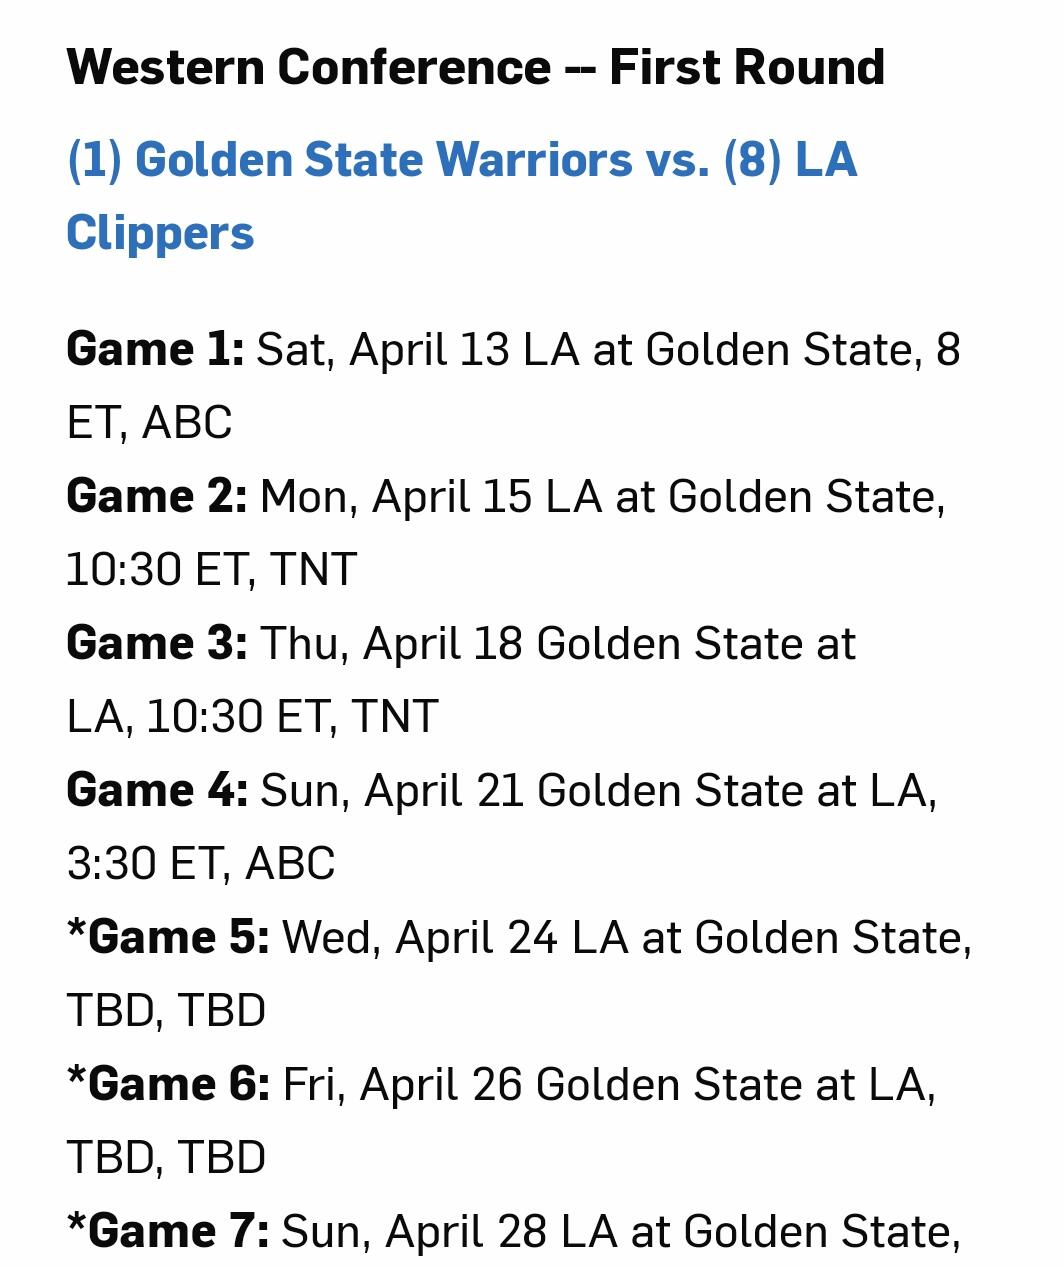Select 10:30 ET, TNT under Game 2
Screen dimensions: 1064x1267
click(211, 570)
